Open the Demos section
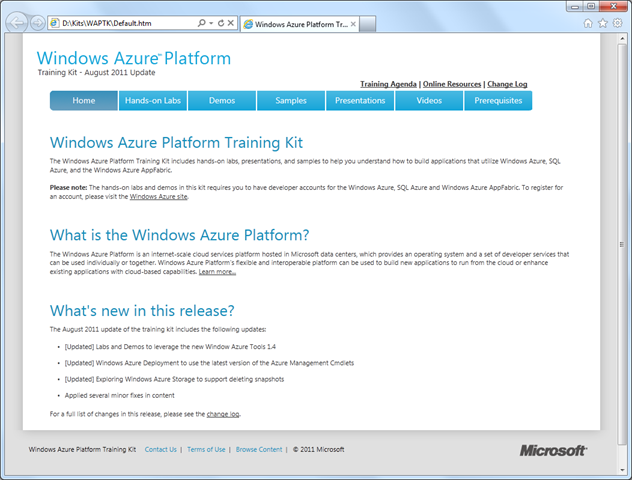Viewport: 632px width, 480px height. (x=222, y=100)
